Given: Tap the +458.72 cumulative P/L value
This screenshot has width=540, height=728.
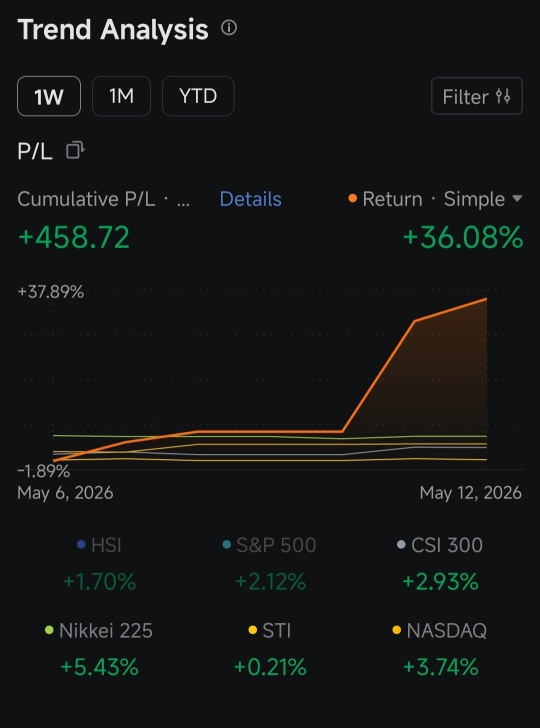Looking at the screenshot, I should point(73,237).
